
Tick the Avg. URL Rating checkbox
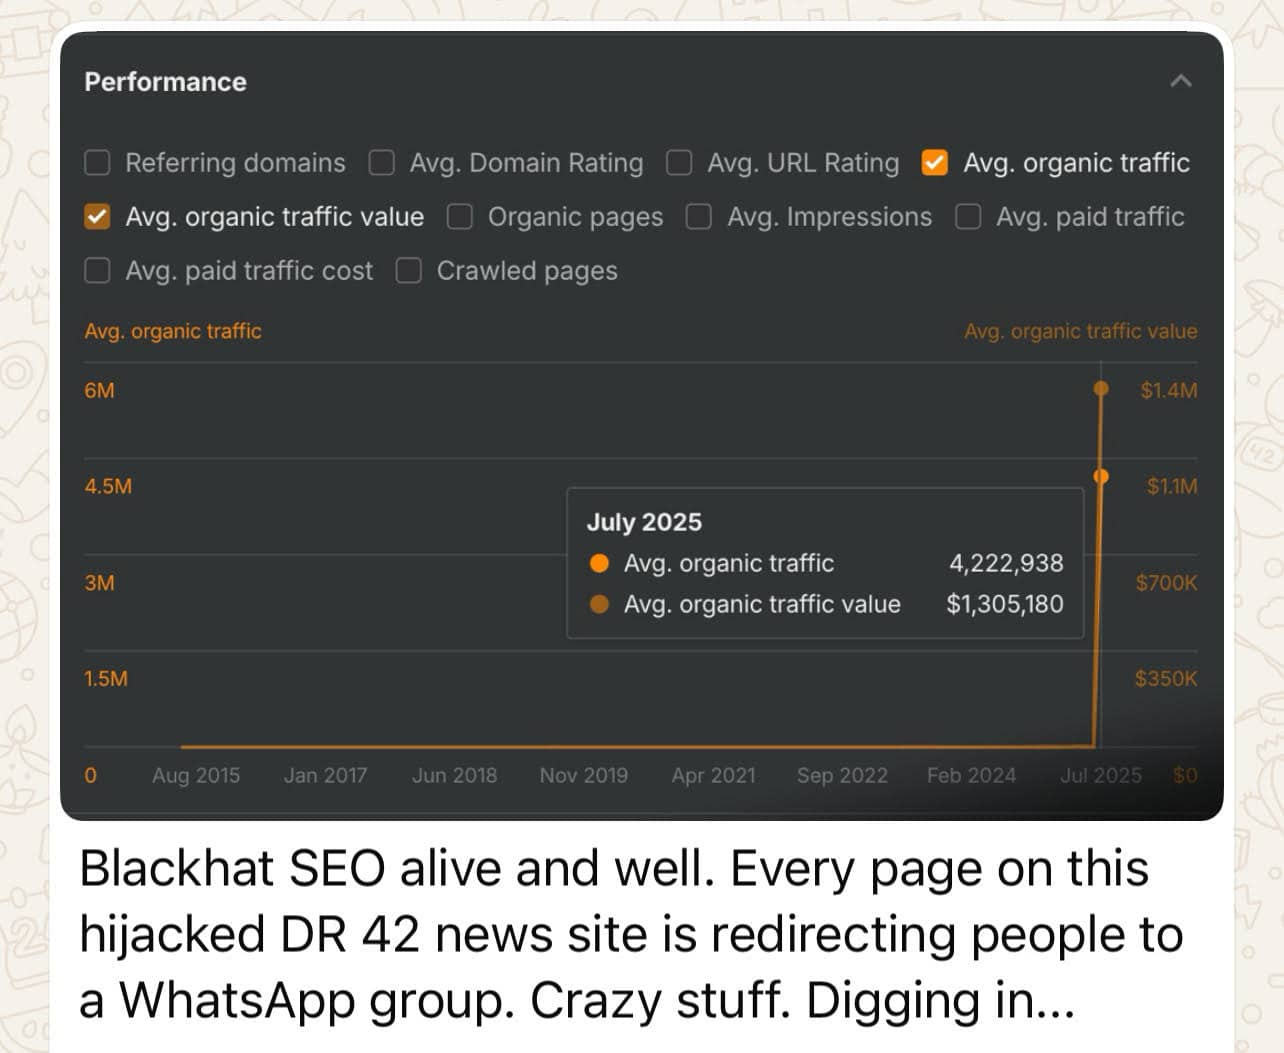[679, 163]
